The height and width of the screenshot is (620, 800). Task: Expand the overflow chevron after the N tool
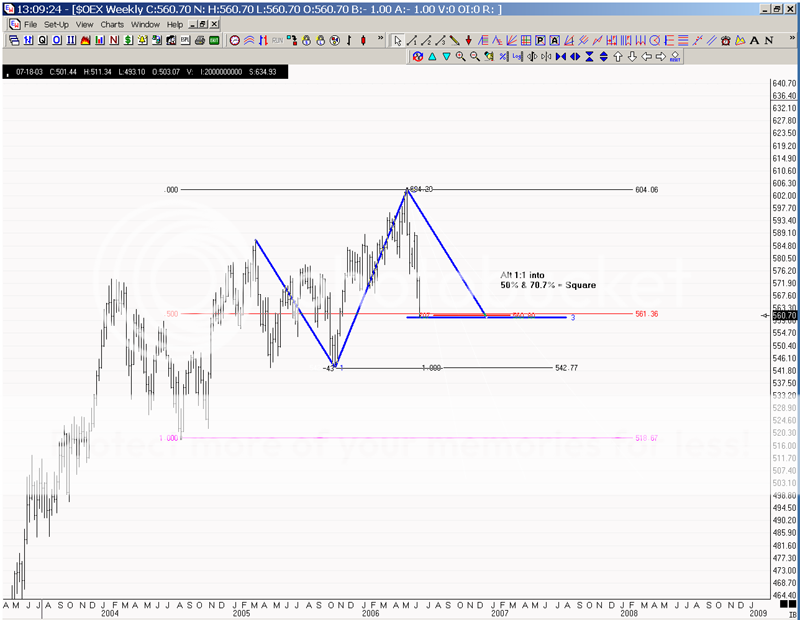tap(792, 38)
